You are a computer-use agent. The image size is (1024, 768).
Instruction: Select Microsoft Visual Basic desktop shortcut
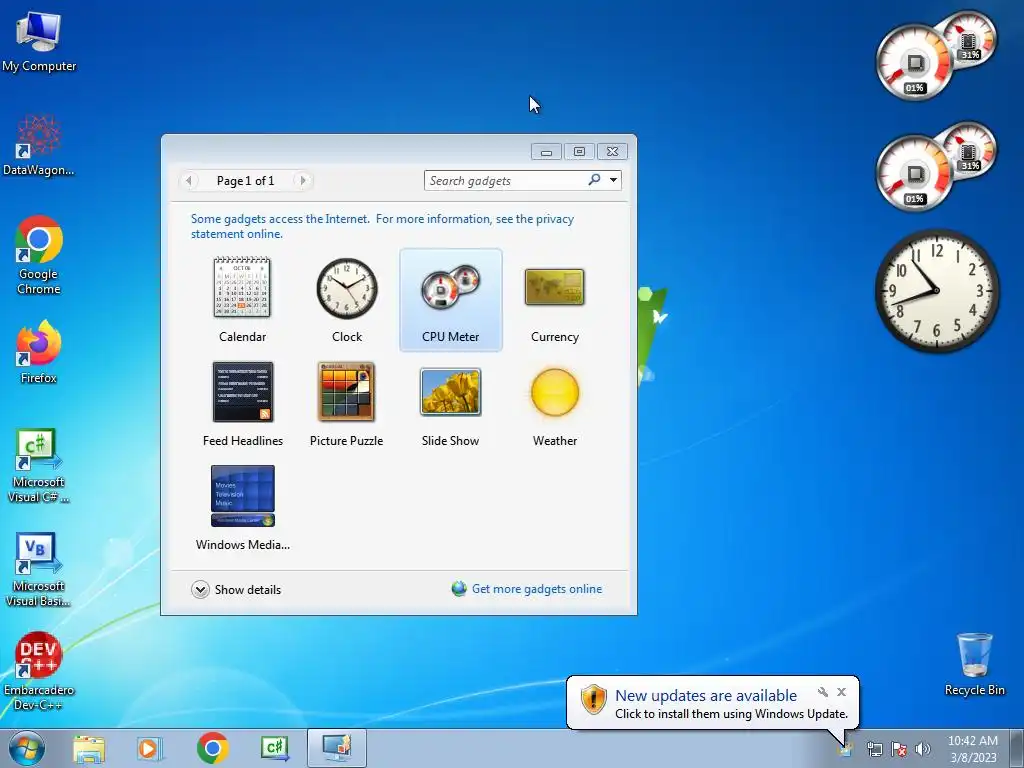[39, 570]
